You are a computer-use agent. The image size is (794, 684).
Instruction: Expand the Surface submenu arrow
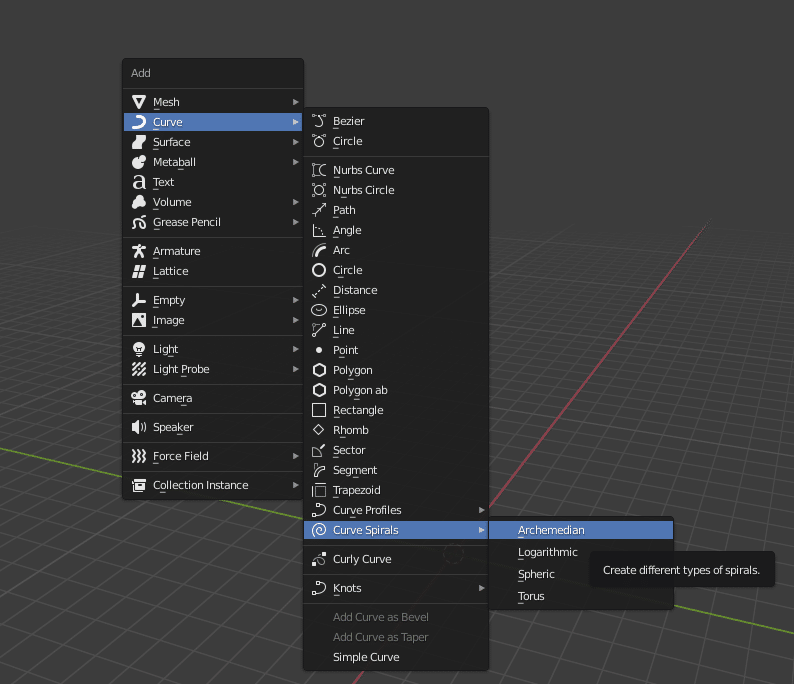point(296,142)
